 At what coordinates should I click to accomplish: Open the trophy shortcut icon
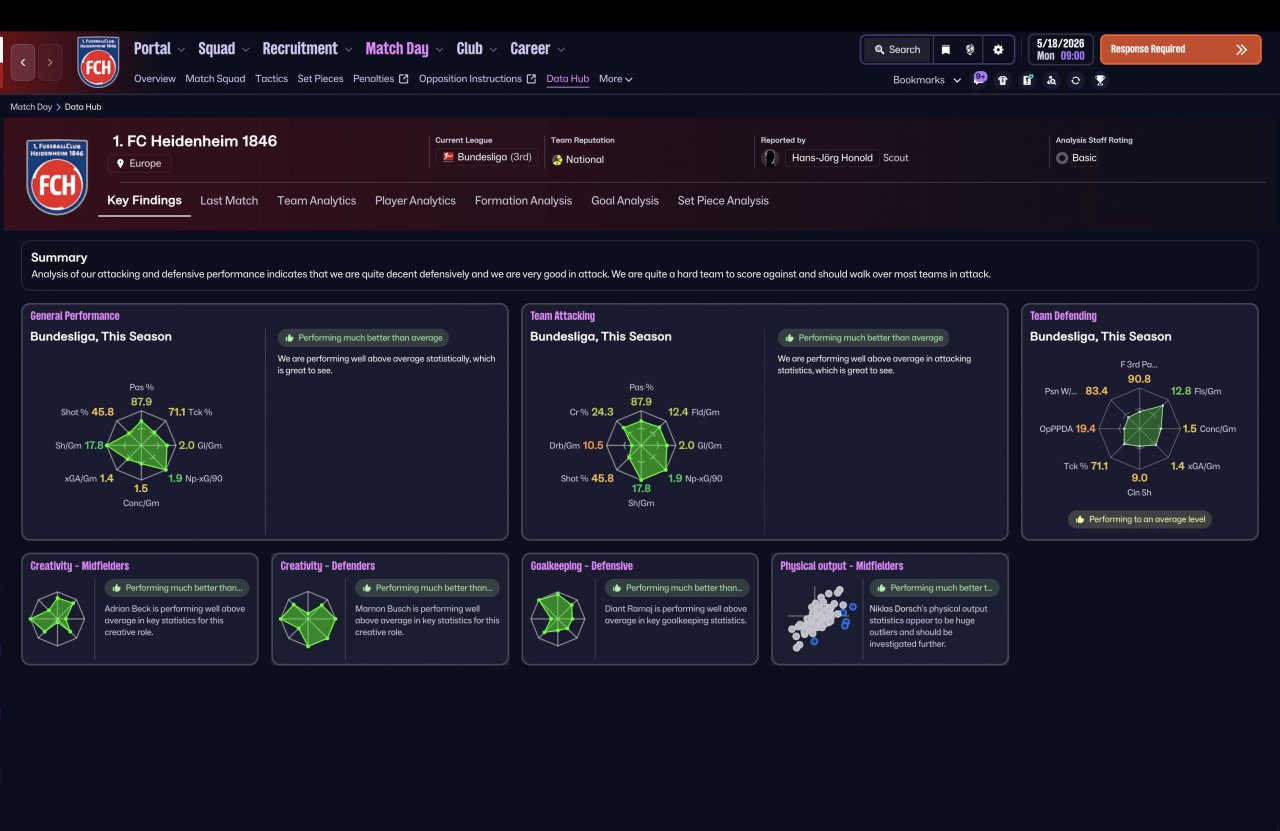pos(1100,80)
